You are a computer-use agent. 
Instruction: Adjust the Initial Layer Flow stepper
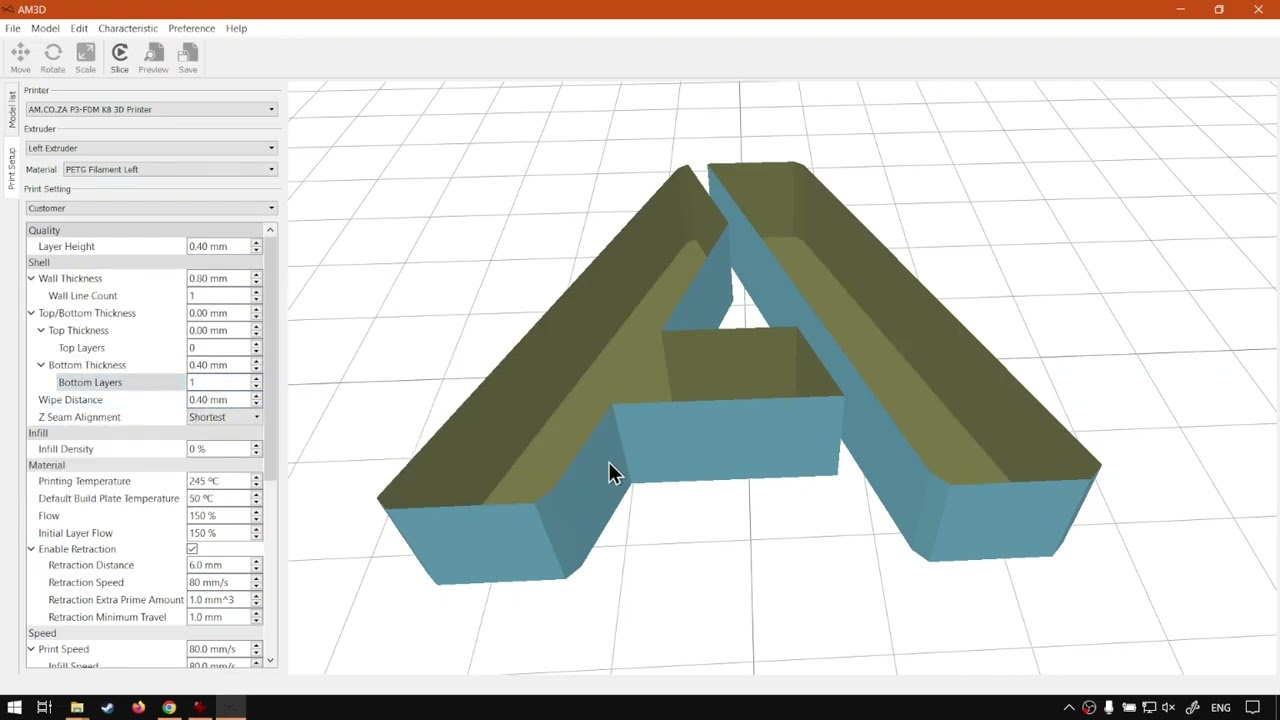256,533
